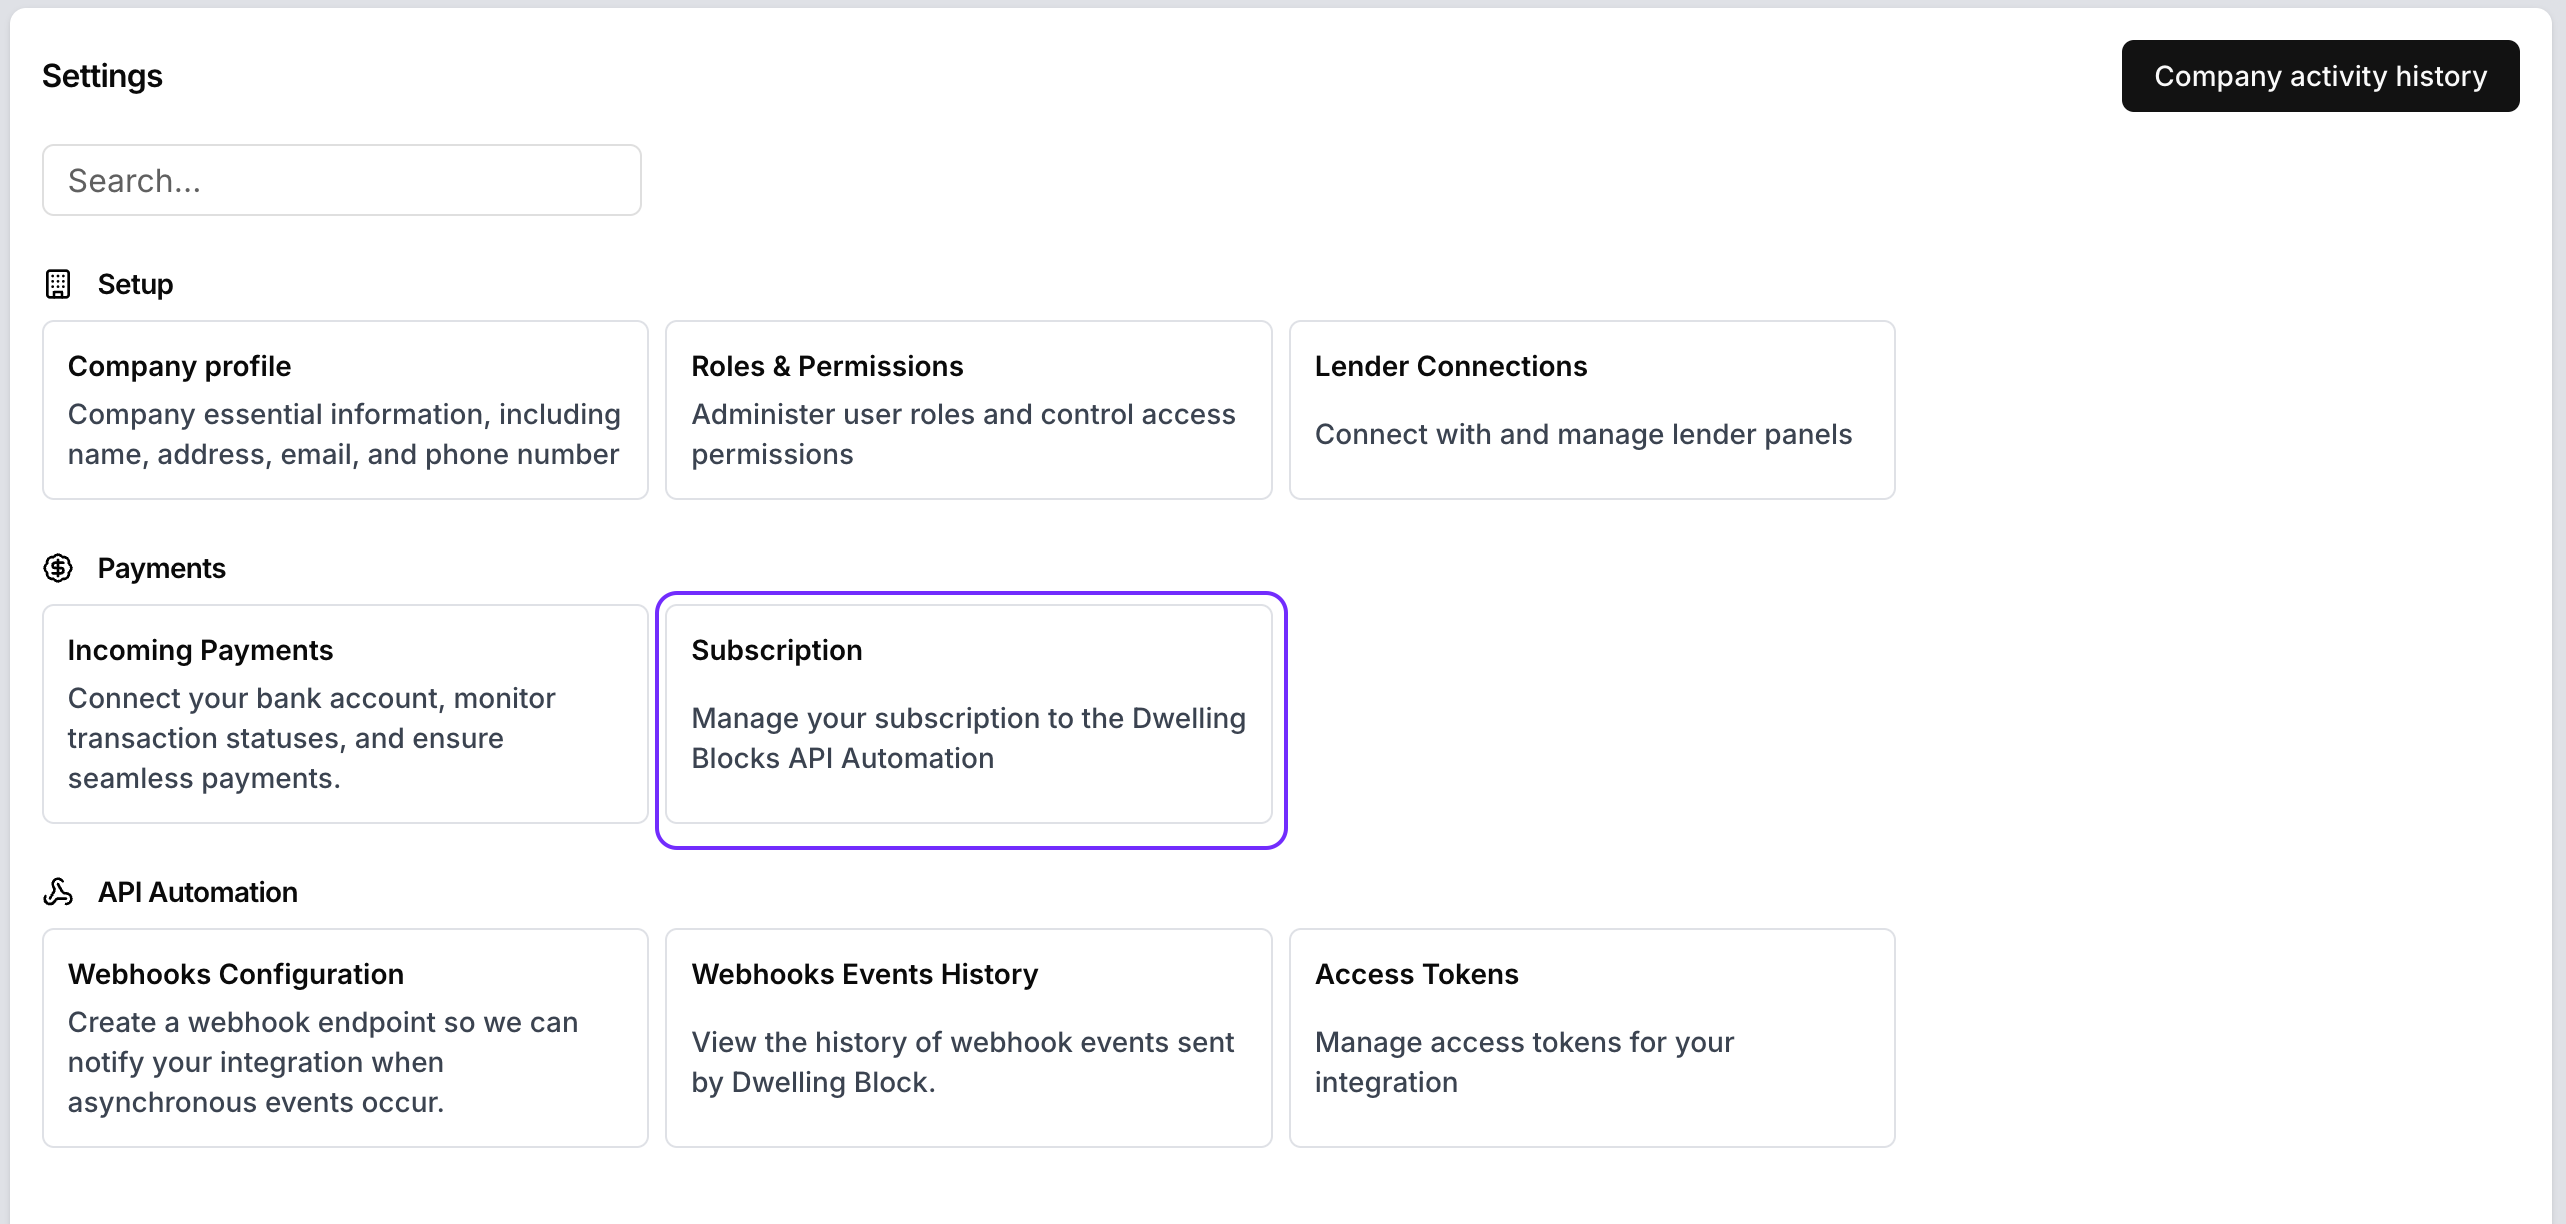Click the Subscription description about Dwelling Blocks

(x=968, y=738)
